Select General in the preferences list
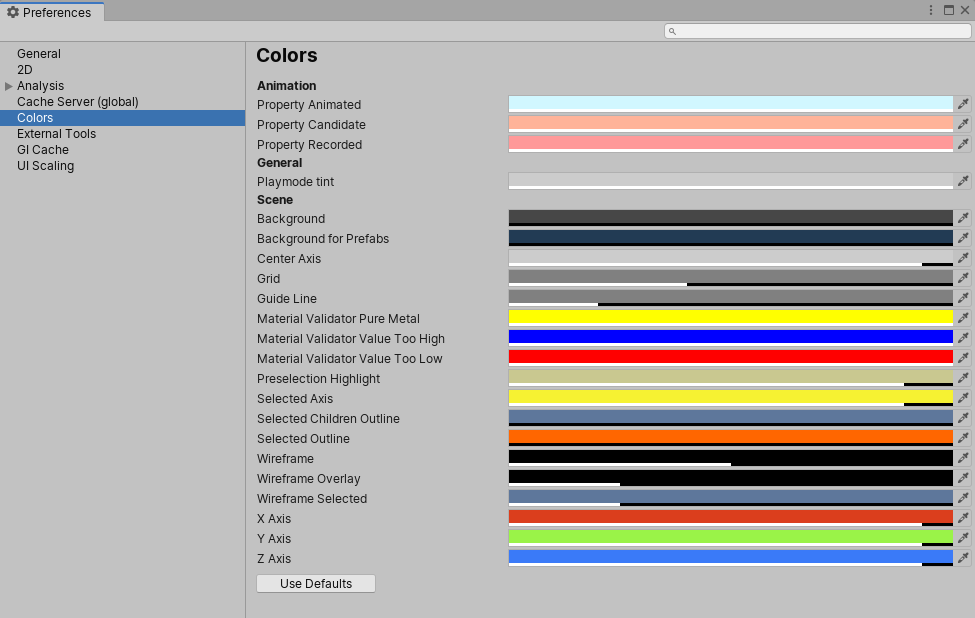This screenshot has width=975, height=618. pos(39,54)
